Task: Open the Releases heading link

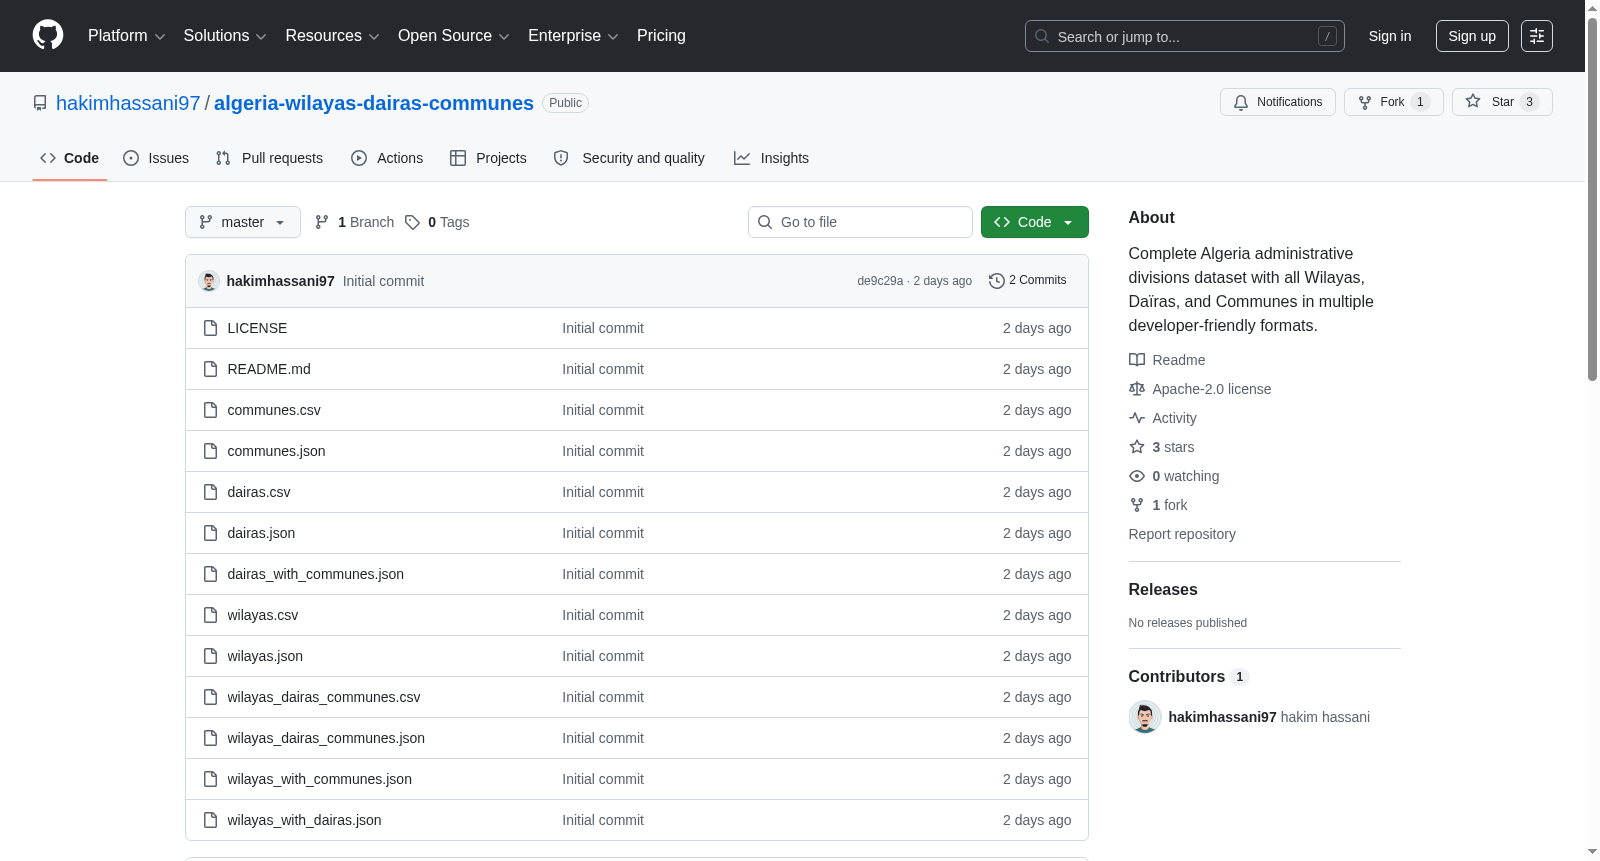Action: pos(1163,590)
